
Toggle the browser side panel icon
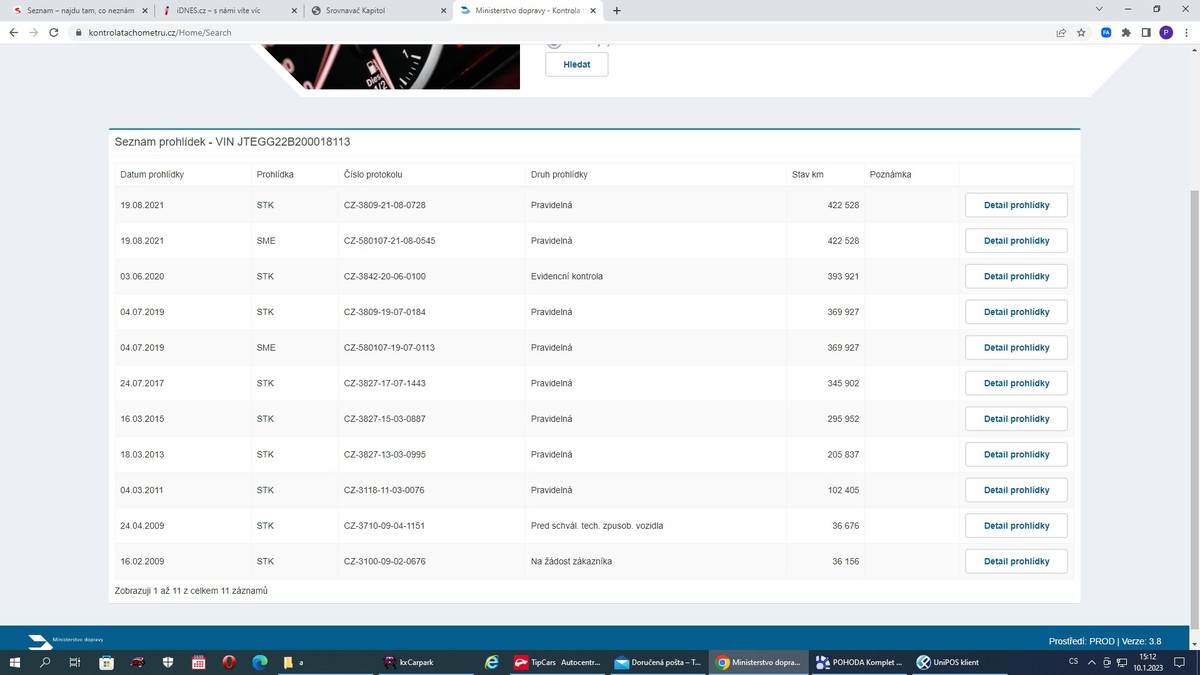(x=1146, y=32)
